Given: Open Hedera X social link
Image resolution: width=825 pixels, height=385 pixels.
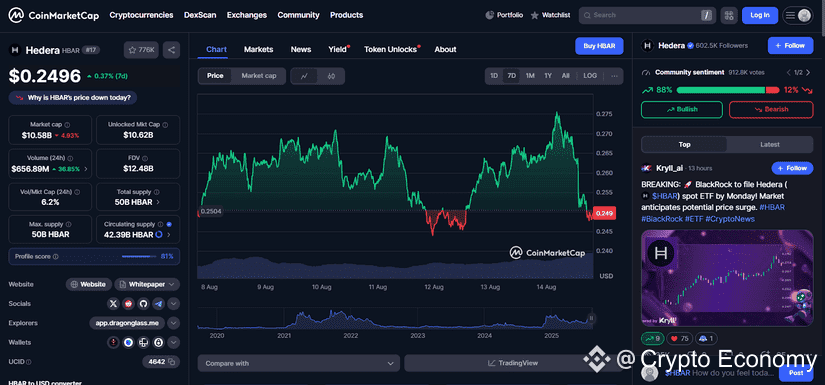Looking at the screenshot, I should coord(113,303).
